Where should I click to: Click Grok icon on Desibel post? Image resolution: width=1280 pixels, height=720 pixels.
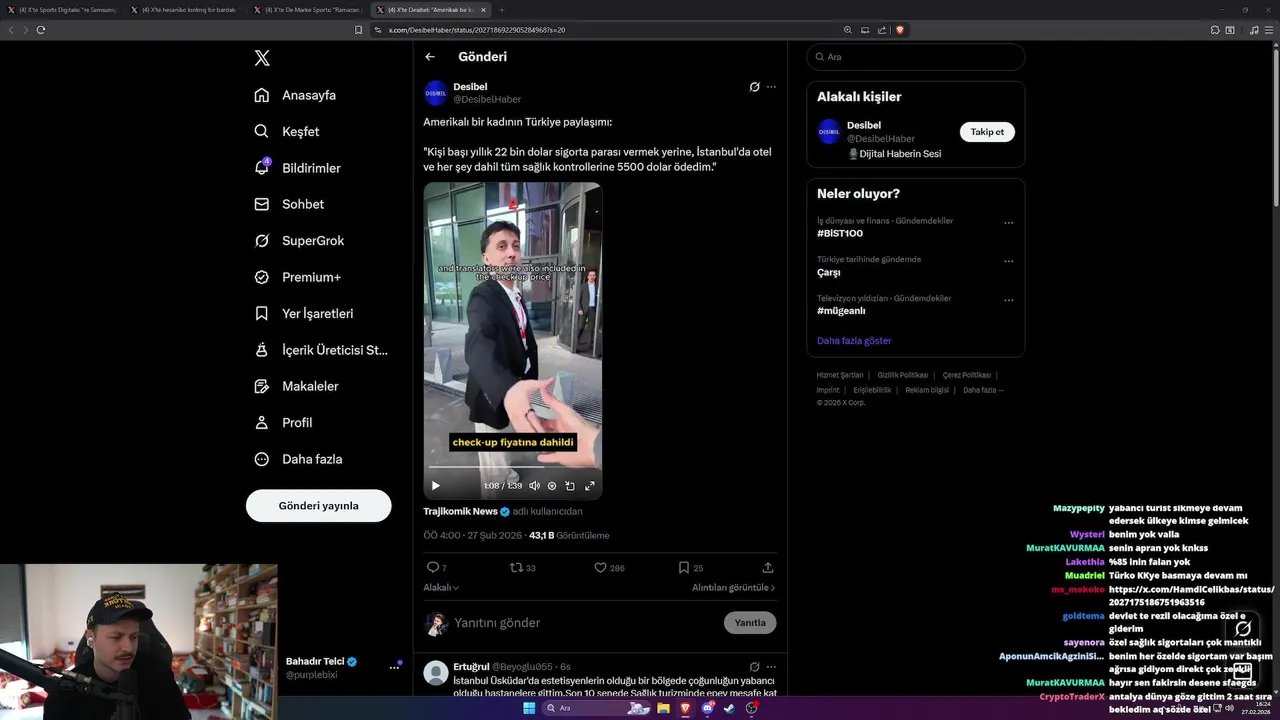[x=755, y=87]
